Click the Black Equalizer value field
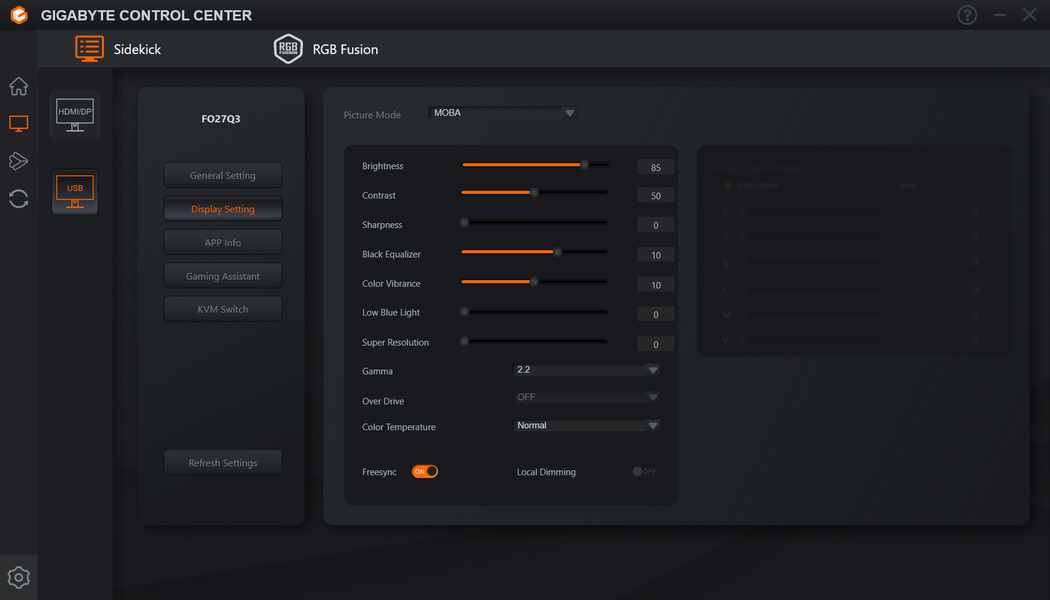Image resolution: width=1050 pixels, height=600 pixels. pos(656,255)
